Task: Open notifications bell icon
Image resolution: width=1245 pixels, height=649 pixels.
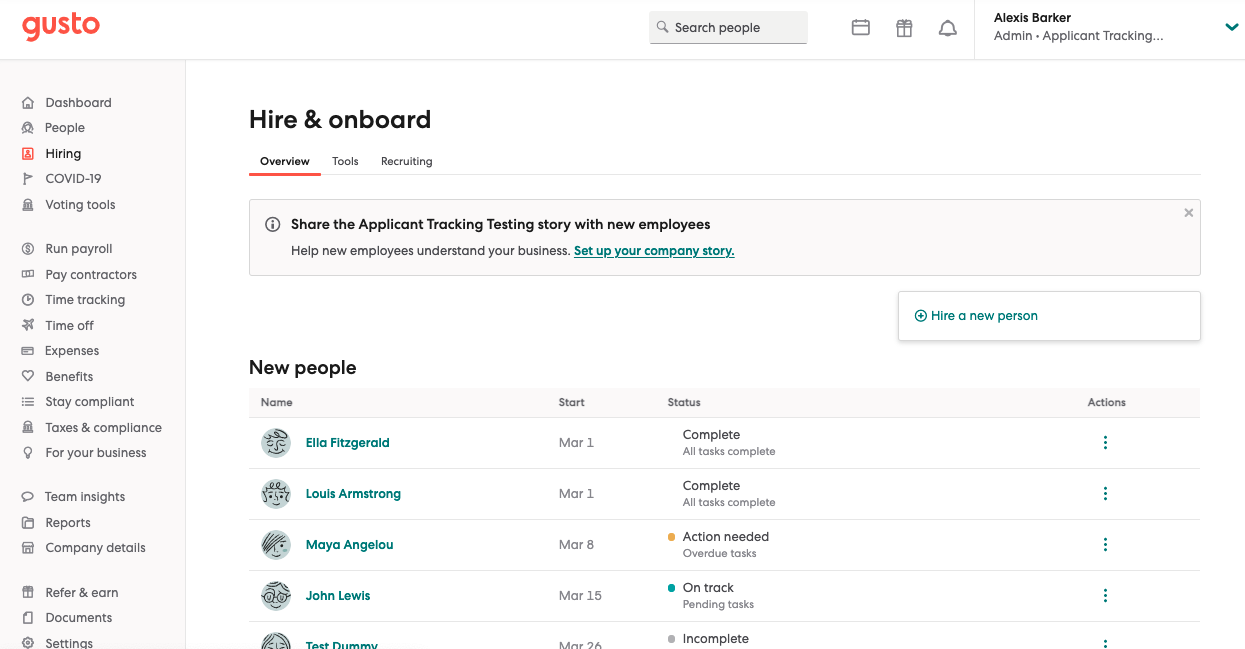Action: tap(948, 28)
